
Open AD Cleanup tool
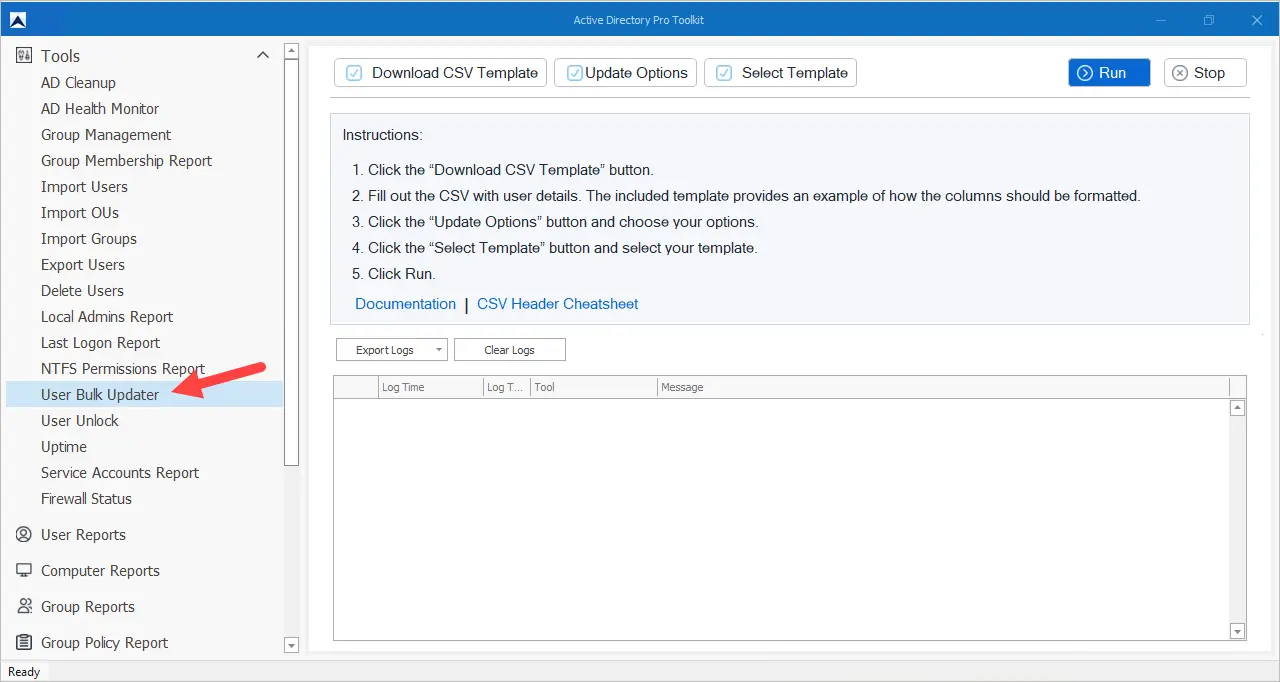(78, 83)
